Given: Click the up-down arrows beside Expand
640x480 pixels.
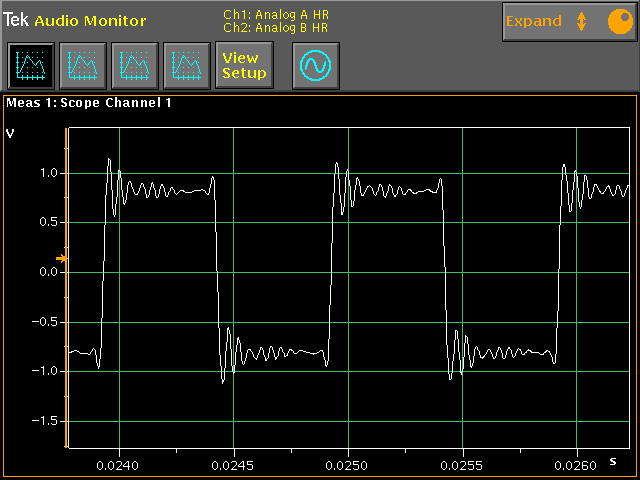Looking at the screenshot, I should pos(582,21).
